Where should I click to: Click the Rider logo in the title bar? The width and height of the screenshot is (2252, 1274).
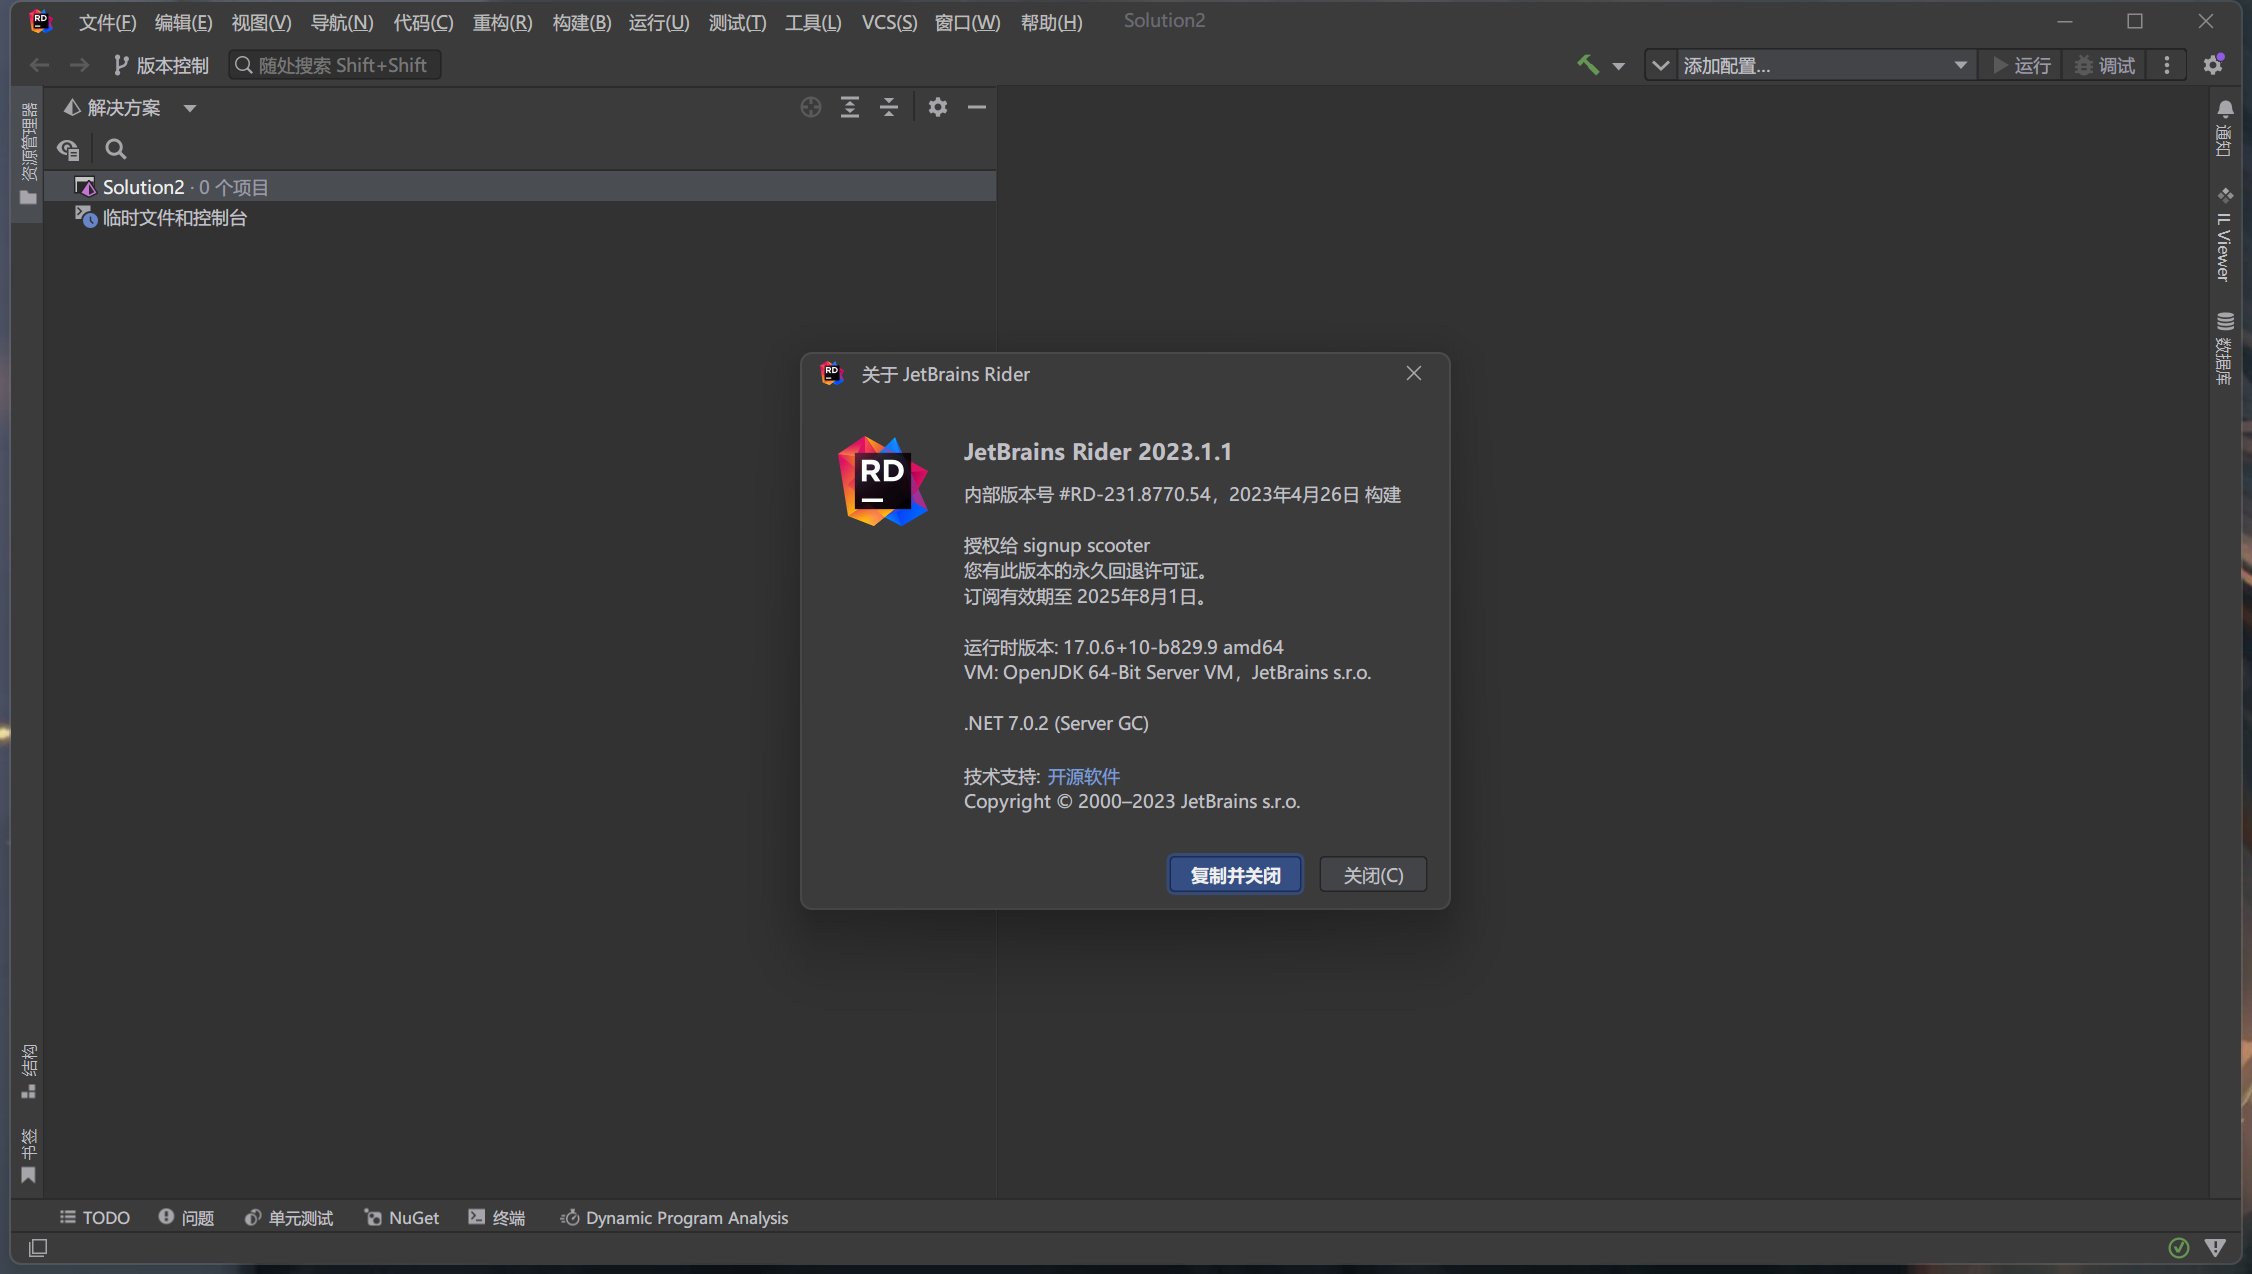click(x=40, y=21)
